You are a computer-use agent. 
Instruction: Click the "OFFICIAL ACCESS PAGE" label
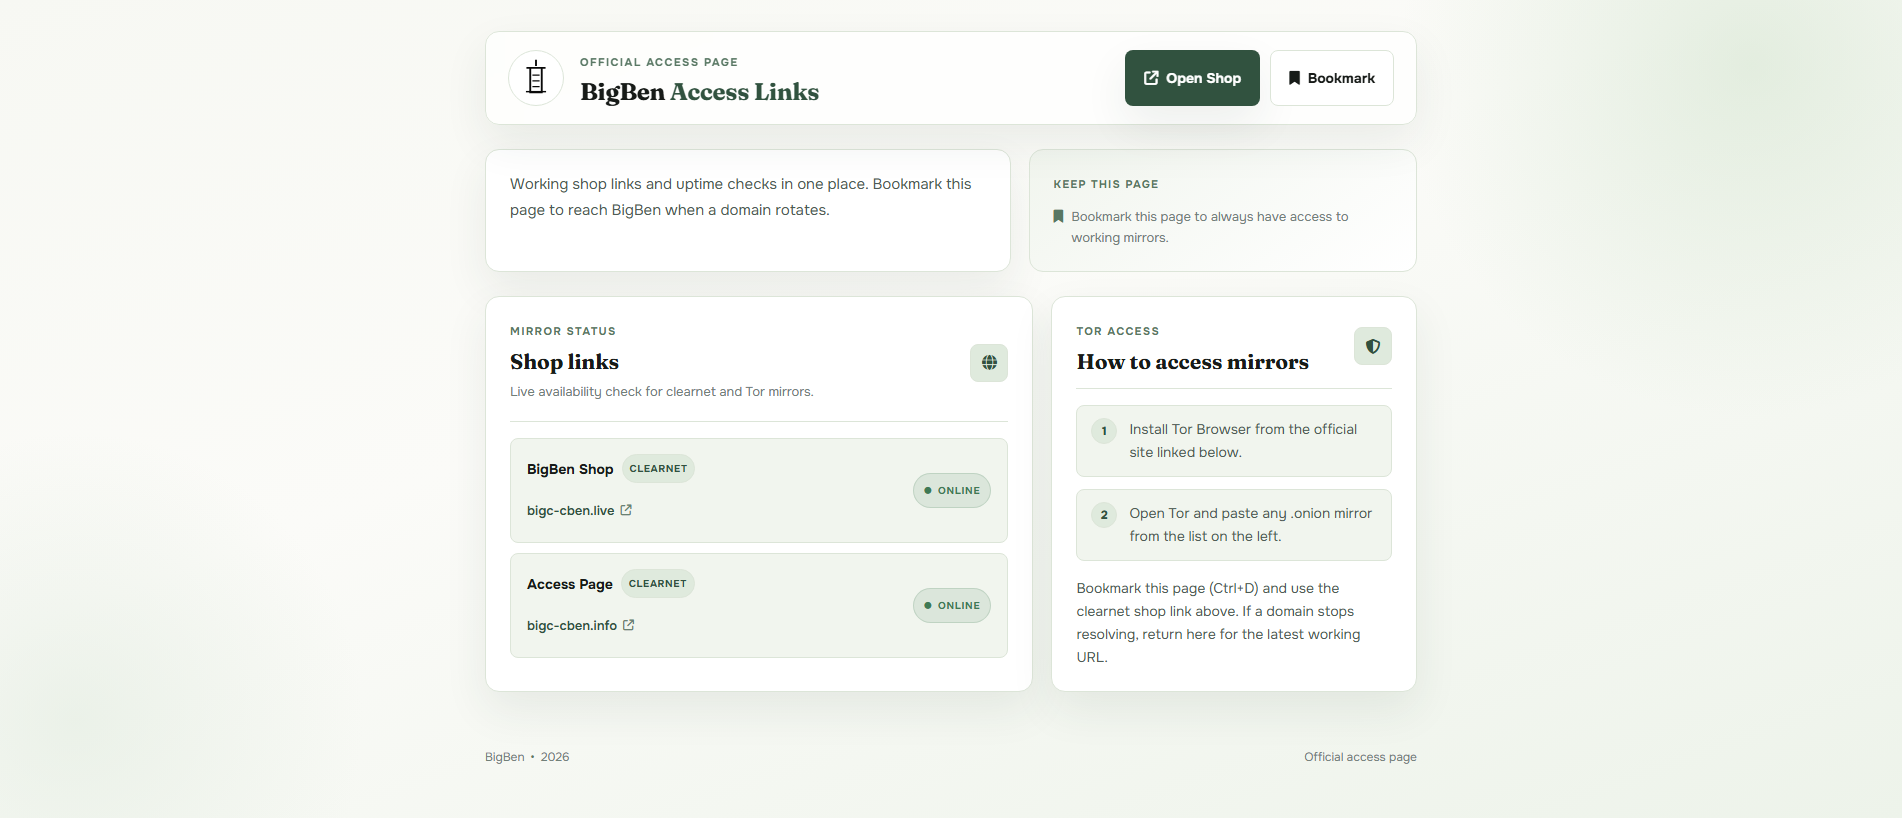[659, 62]
